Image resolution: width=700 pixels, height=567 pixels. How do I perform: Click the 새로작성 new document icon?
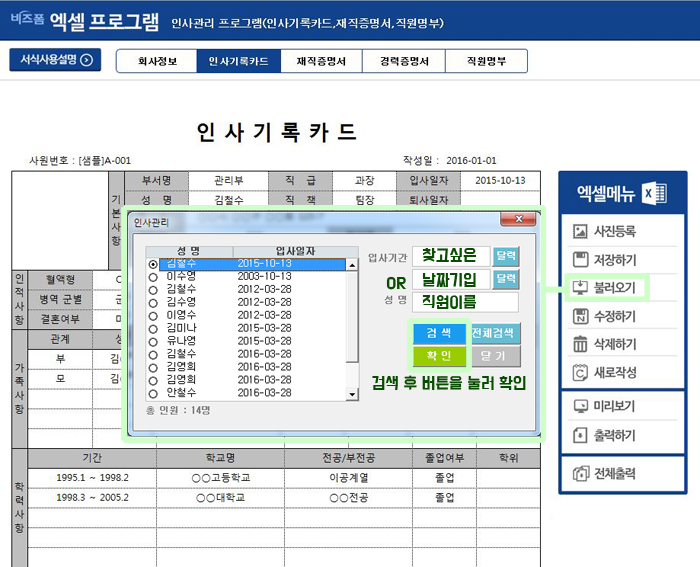pos(580,372)
